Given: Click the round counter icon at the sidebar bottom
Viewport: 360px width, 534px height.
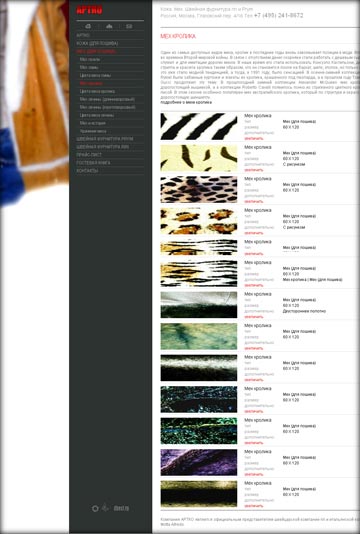Looking at the screenshot, I should point(95,508).
